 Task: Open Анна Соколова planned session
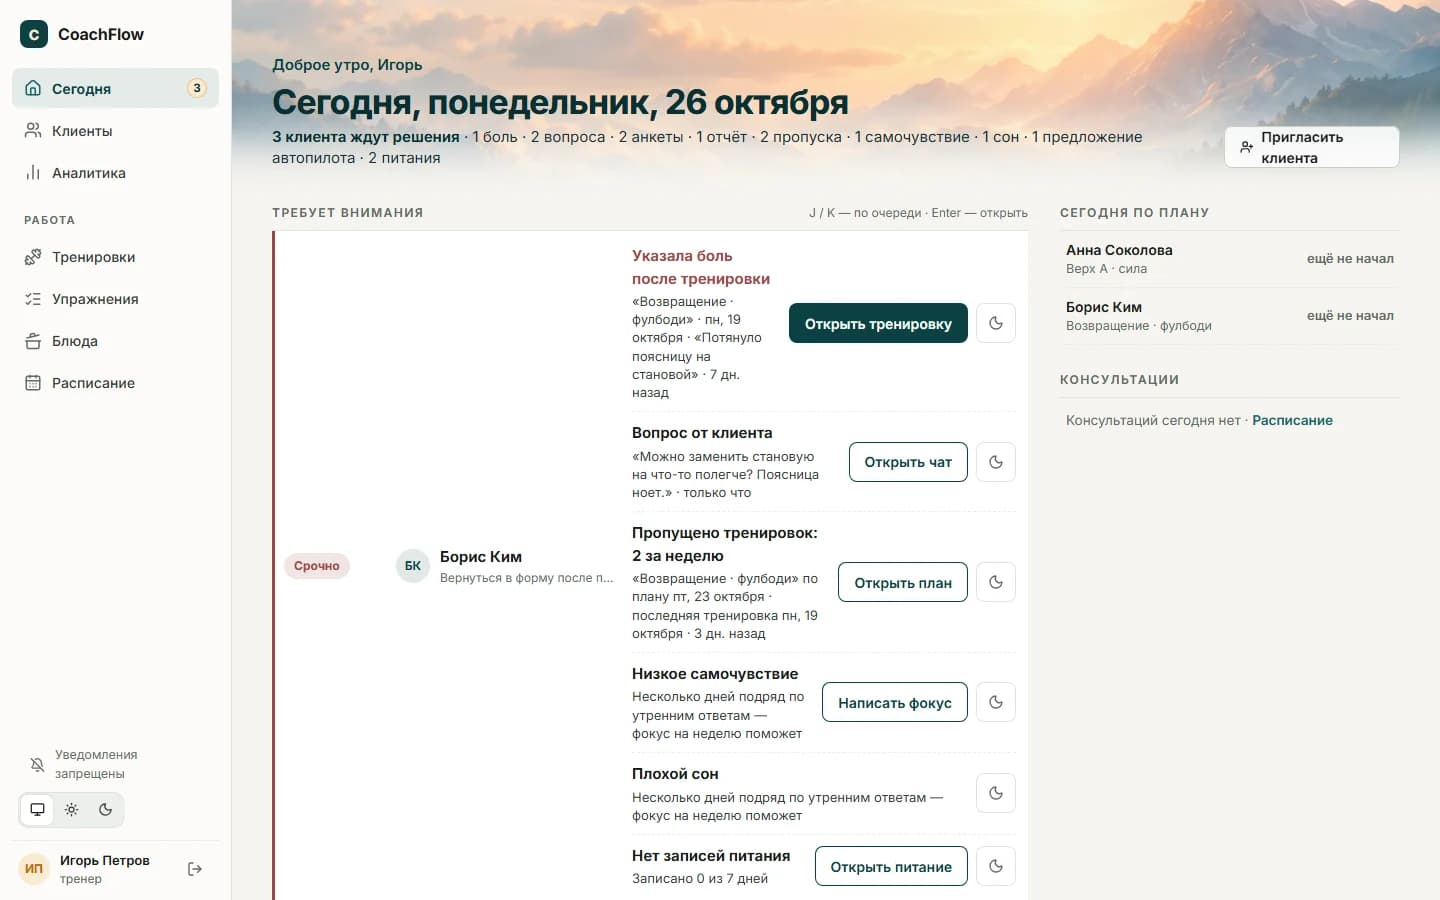click(1229, 259)
